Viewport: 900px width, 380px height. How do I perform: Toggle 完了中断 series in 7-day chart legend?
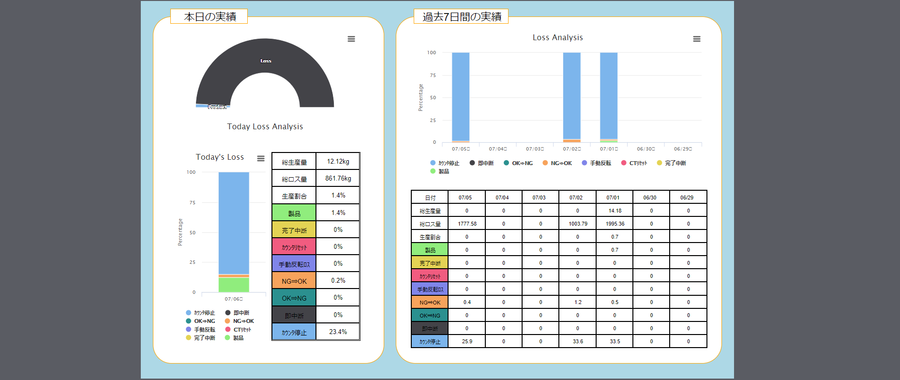click(x=672, y=163)
